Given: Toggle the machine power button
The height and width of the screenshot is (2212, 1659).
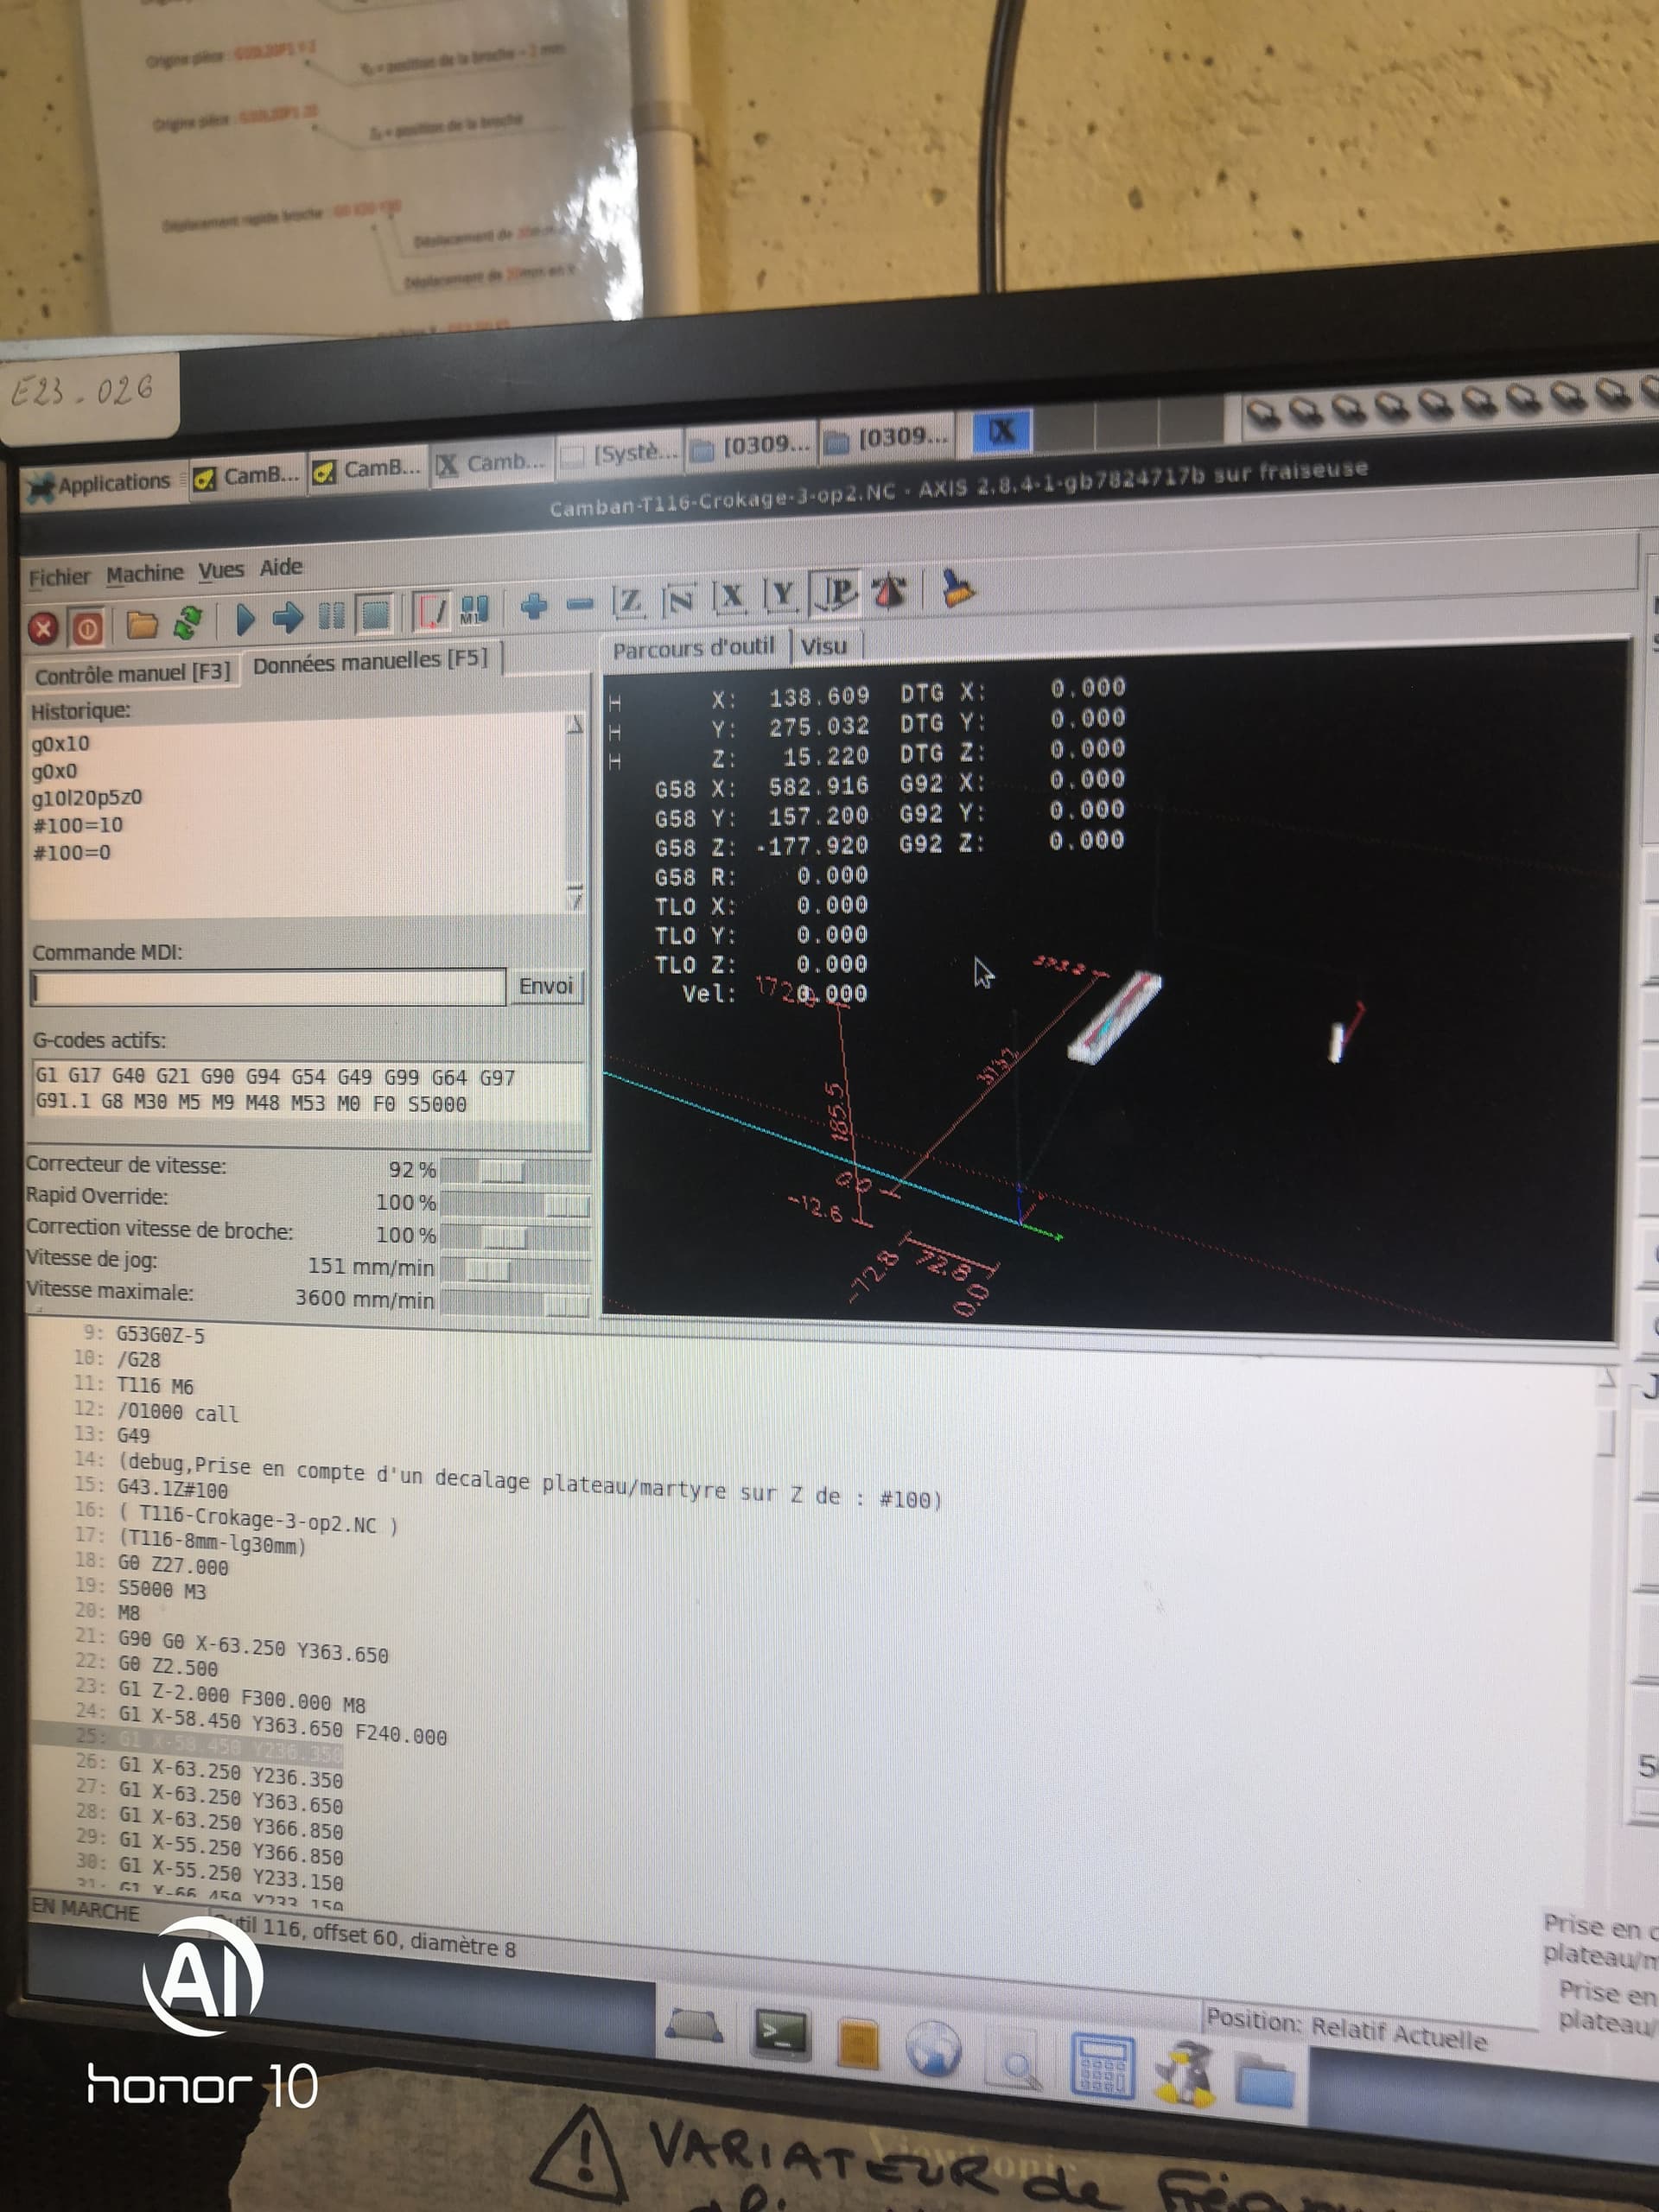Looking at the screenshot, I should pos(87,628).
